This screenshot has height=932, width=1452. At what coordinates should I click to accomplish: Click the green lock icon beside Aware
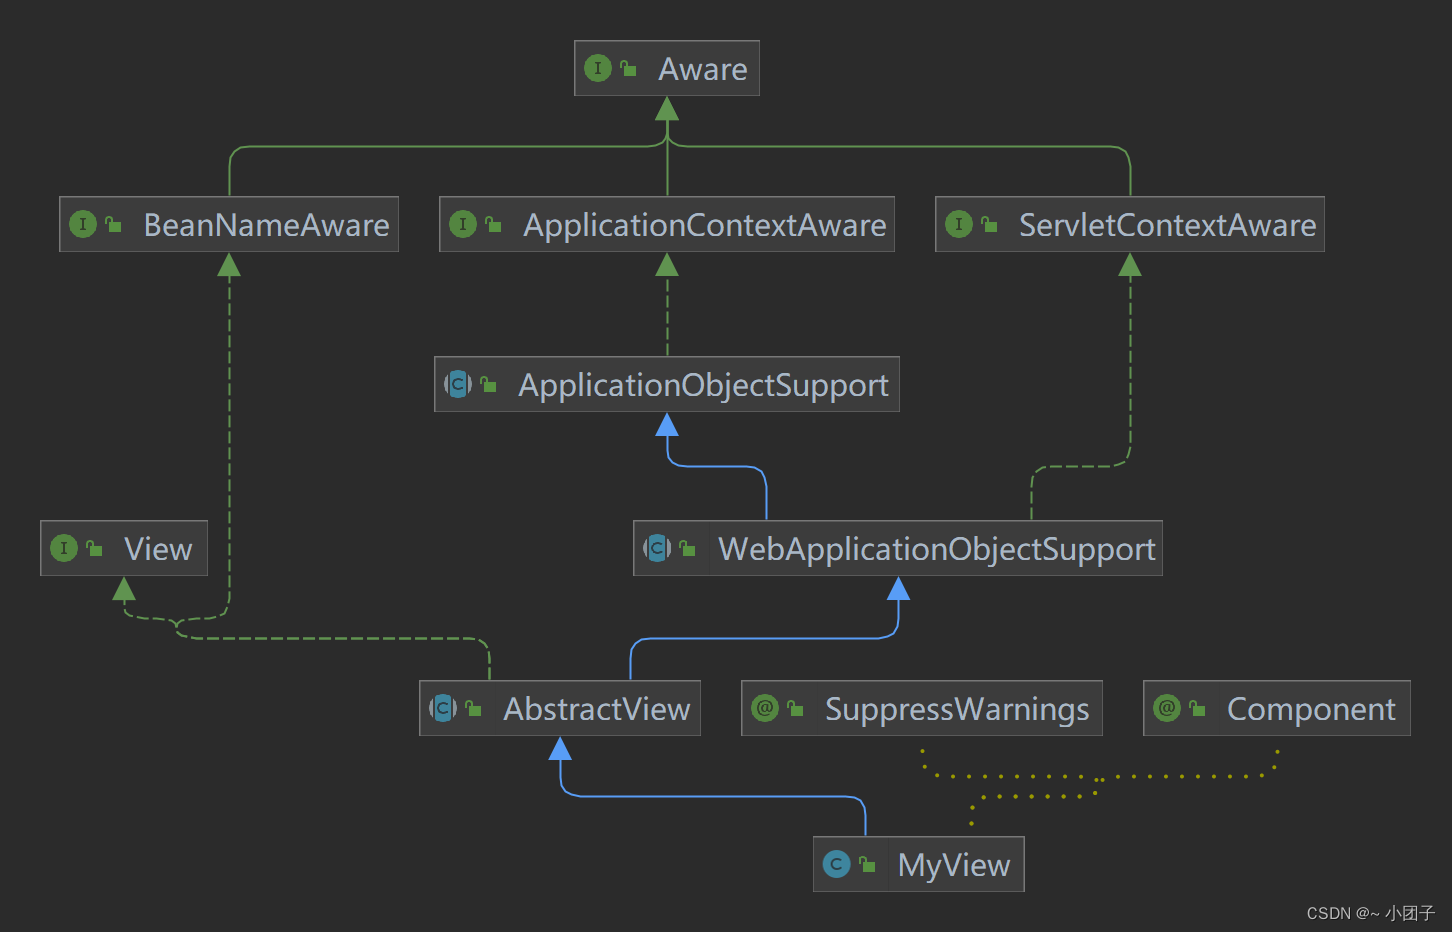(x=628, y=68)
